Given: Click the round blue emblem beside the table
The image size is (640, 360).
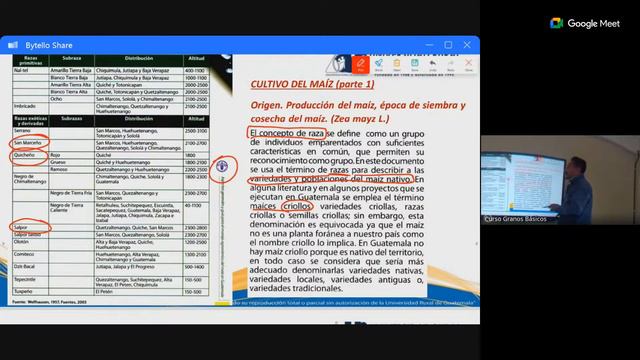Looking at the screenshot, I should pyautogui.click(x=222, y=166).
